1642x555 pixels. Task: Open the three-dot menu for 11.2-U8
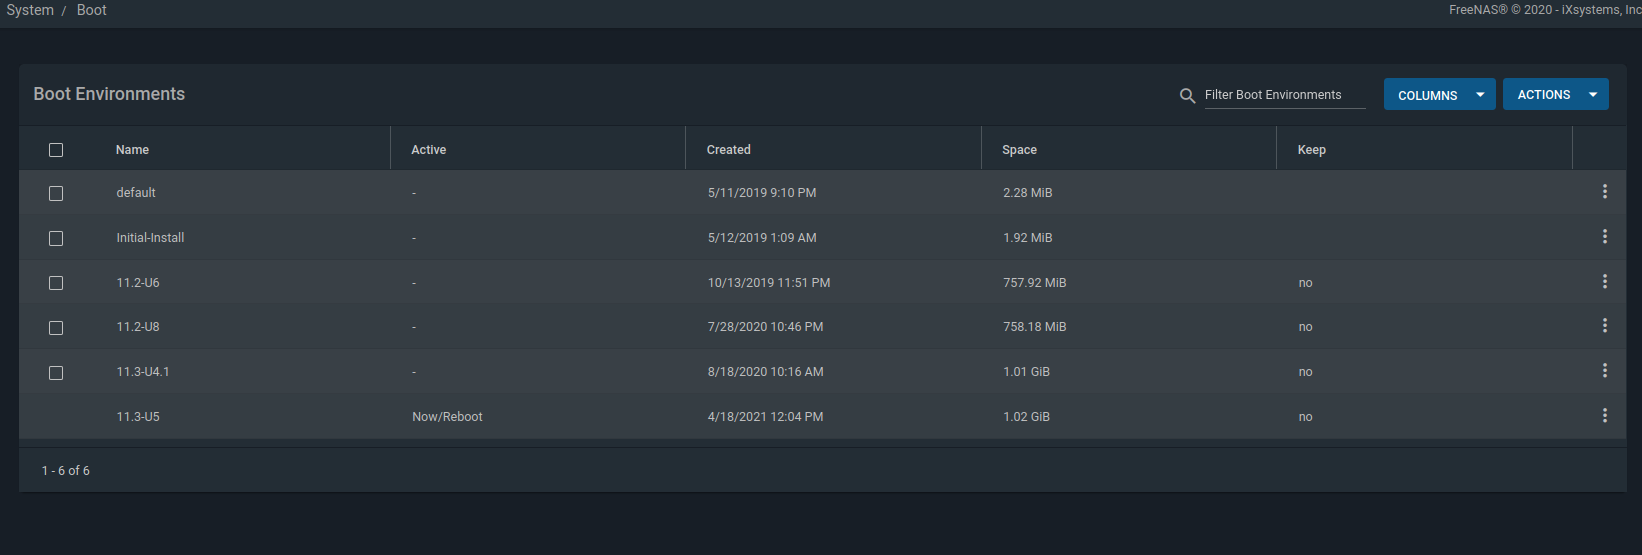[x=1604, y=325]
